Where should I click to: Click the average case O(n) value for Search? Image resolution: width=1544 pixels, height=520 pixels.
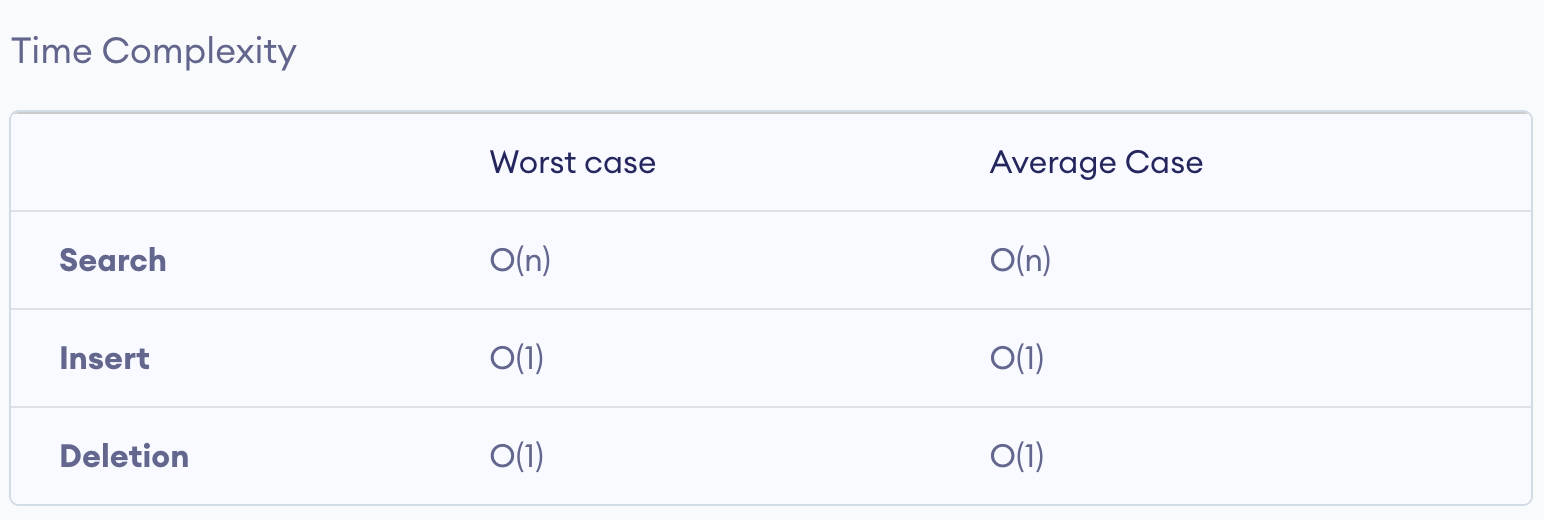pos(1020,260)
